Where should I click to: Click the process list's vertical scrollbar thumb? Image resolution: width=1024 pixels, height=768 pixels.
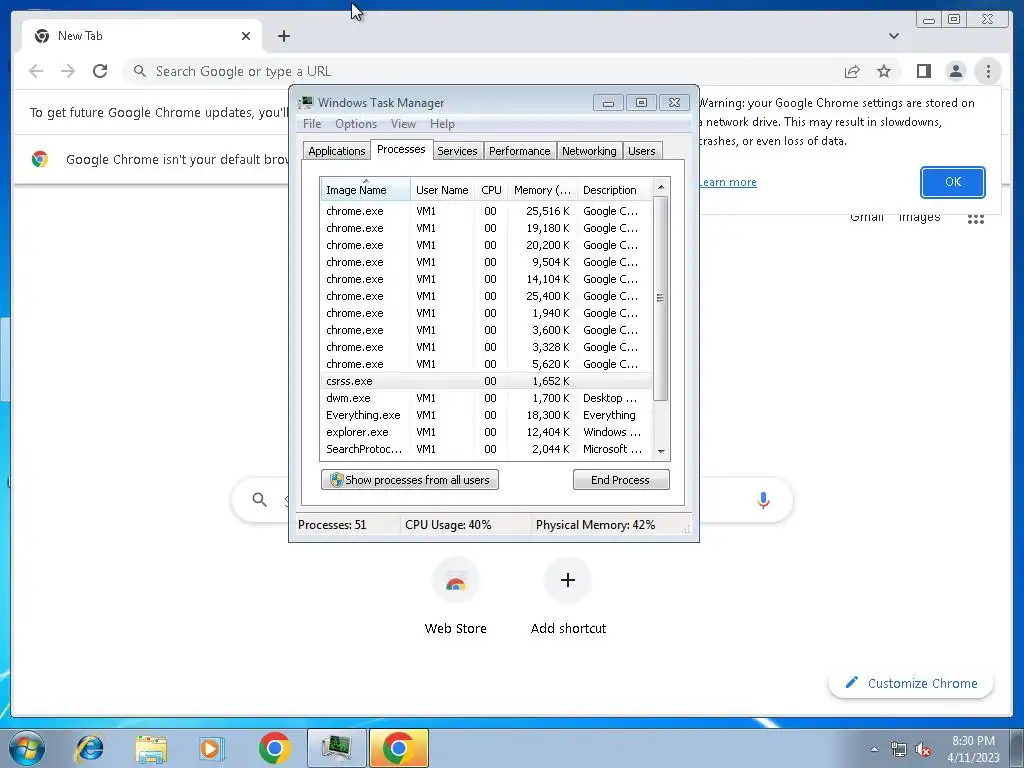(x=660, y=298)
